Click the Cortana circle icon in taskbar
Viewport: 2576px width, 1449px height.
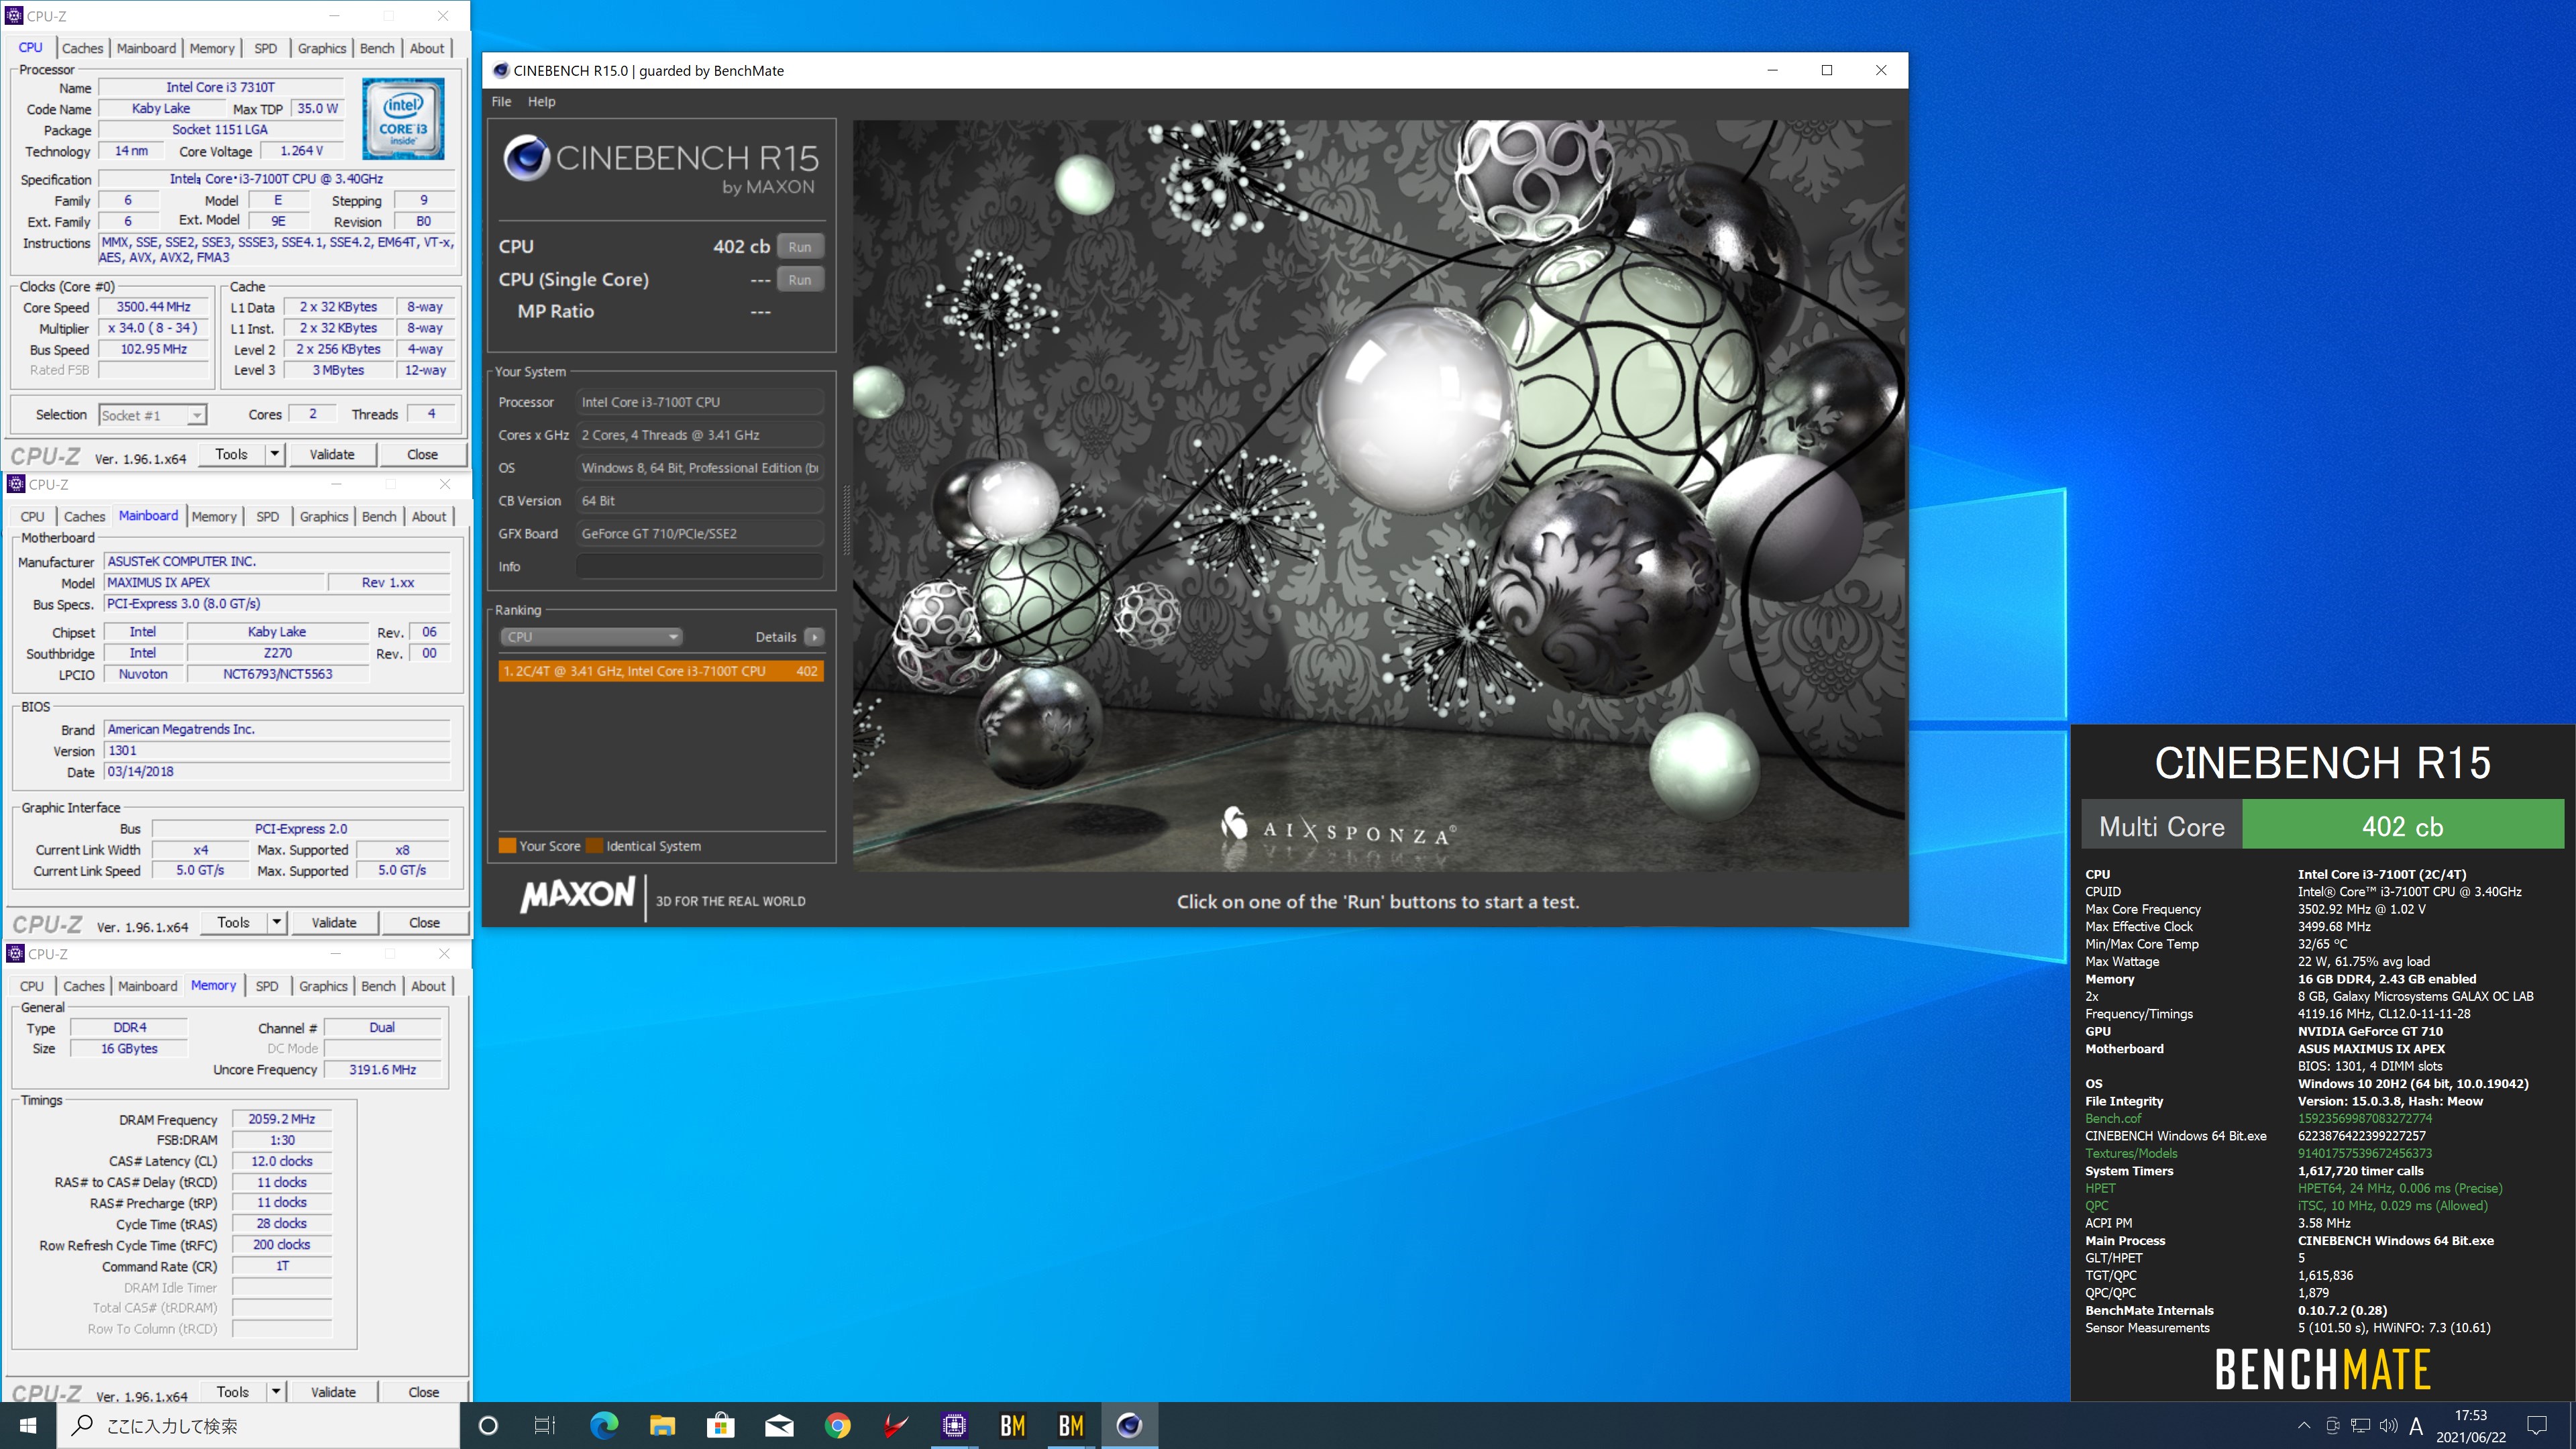pyautogui.click(x=488, y=1425)
